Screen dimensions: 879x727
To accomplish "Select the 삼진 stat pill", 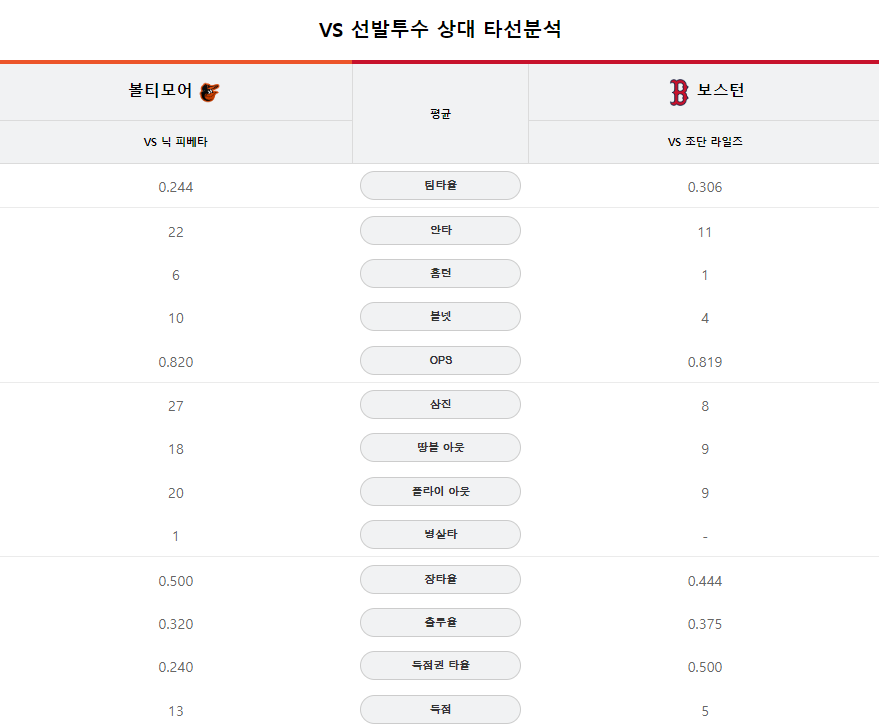I will click(x=440, y=404).
